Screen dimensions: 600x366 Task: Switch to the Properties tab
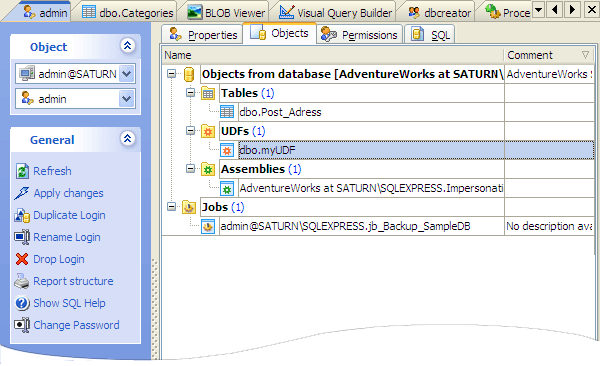pos(202,34)
